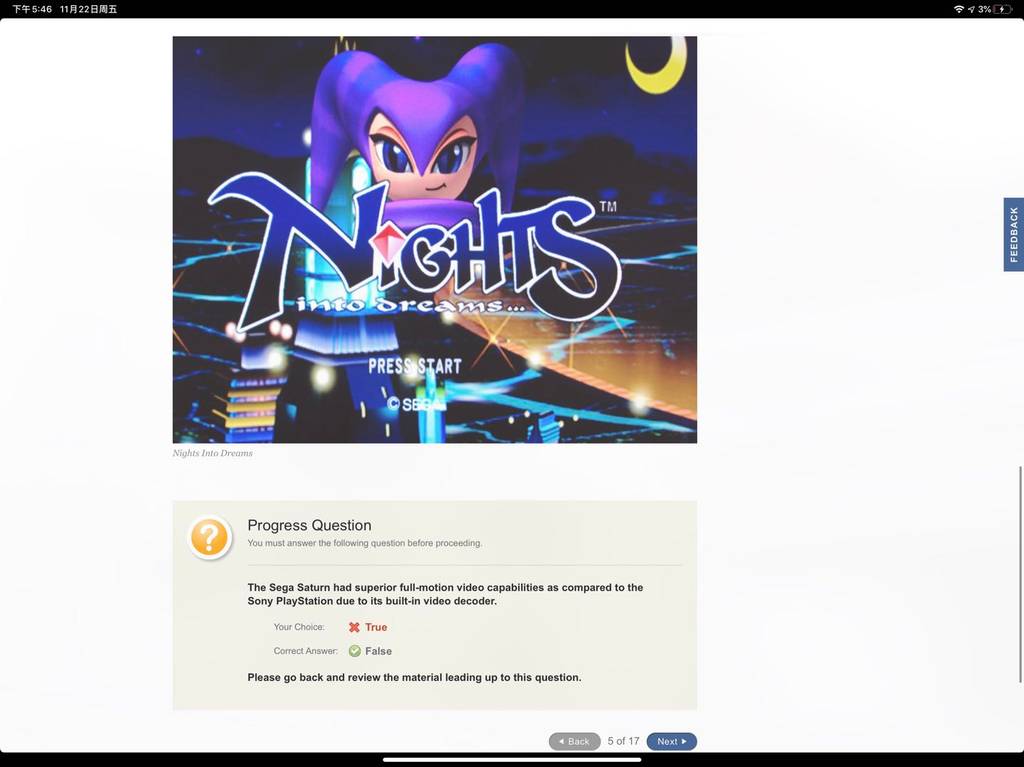Tap the 3% battery percentage text
Viewport: 1024px width, 767px height.
tap(984, 9)
